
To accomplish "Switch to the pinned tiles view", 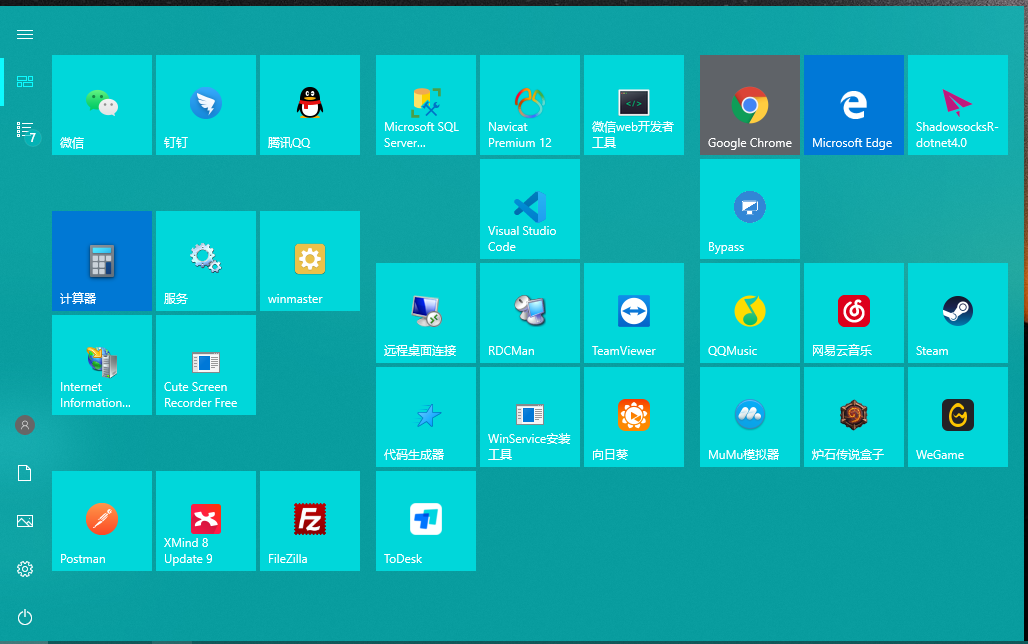I will click(x=25, y=82).
